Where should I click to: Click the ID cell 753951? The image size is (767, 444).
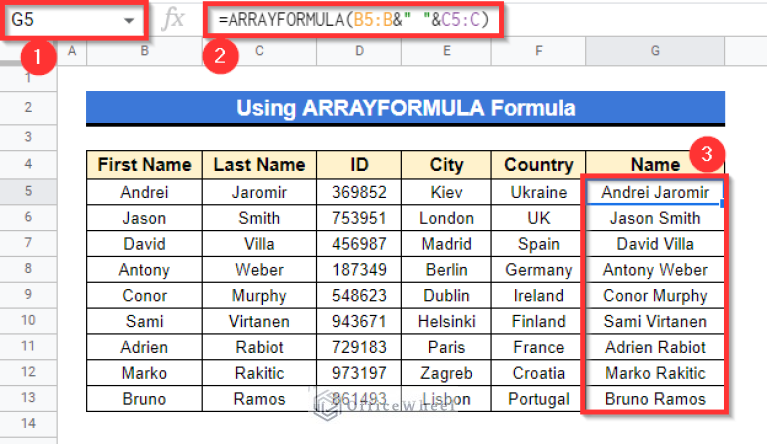point(359,218)
